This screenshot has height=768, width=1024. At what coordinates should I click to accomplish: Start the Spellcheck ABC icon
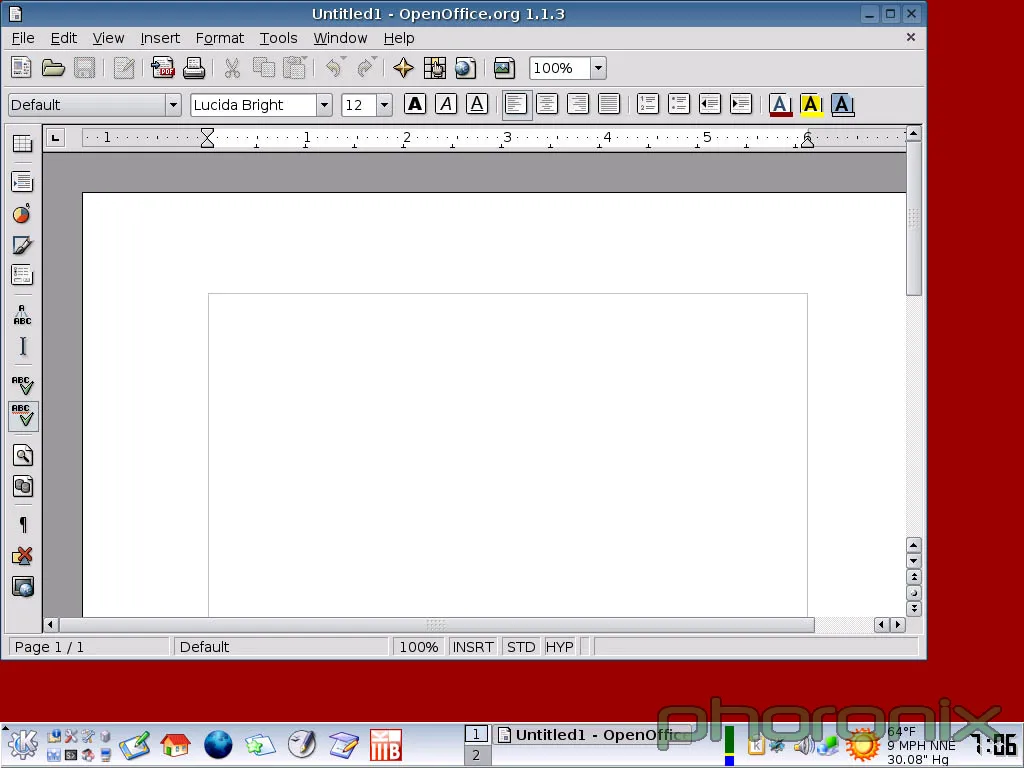tap(22, 385)
